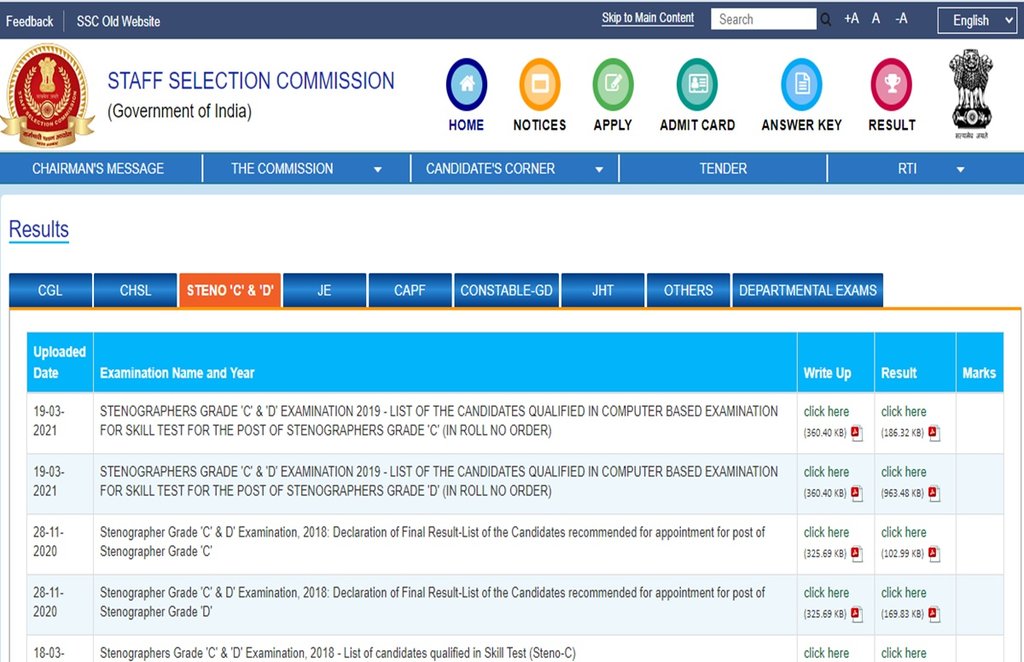Click the Feedback link
The image size is (1024, 662).
coord(29,21)
